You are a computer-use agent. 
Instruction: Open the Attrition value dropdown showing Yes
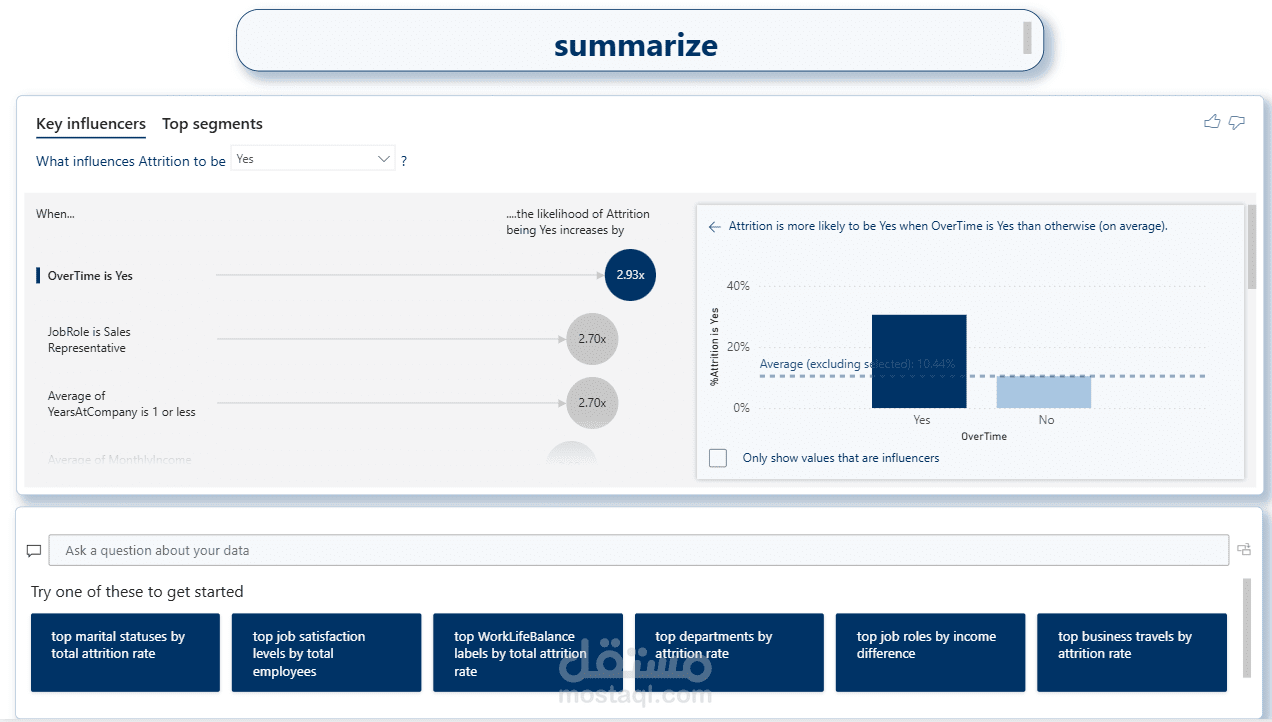pyautogui.click(x=313, y=159)
